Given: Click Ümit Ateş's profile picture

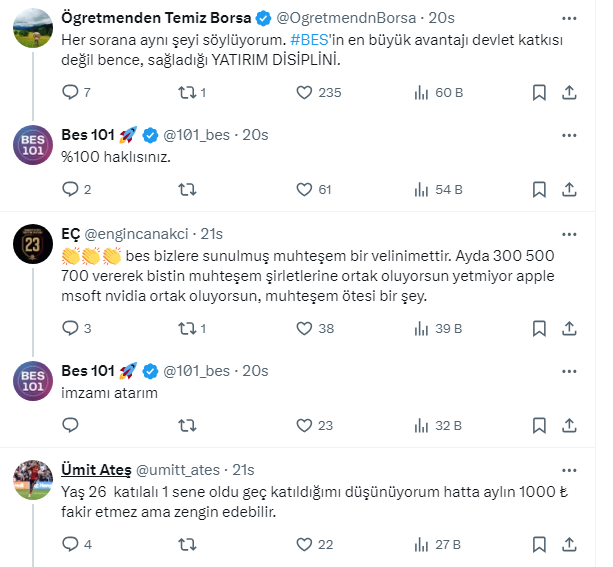Looking at the screenshot, I should [32, 478].
